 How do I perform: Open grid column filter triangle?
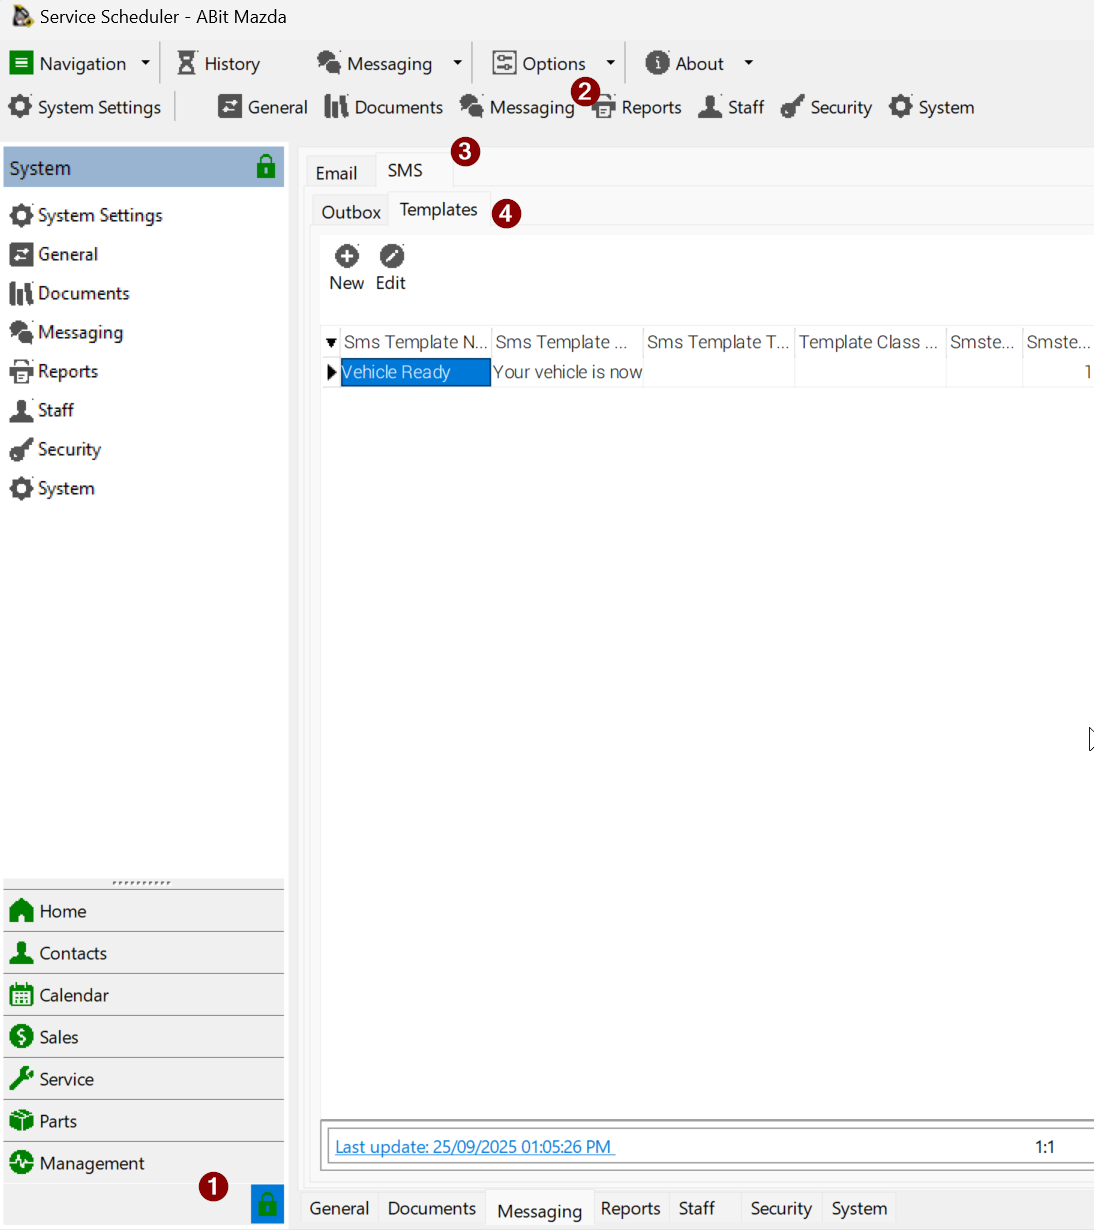point(331,343)
